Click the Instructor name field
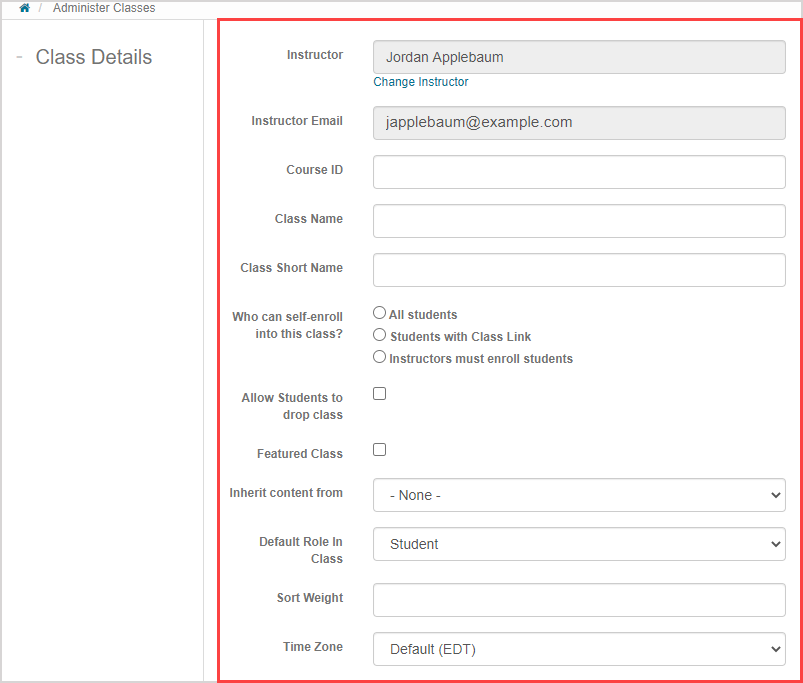 pyautogui.click(x=578, y=57)
